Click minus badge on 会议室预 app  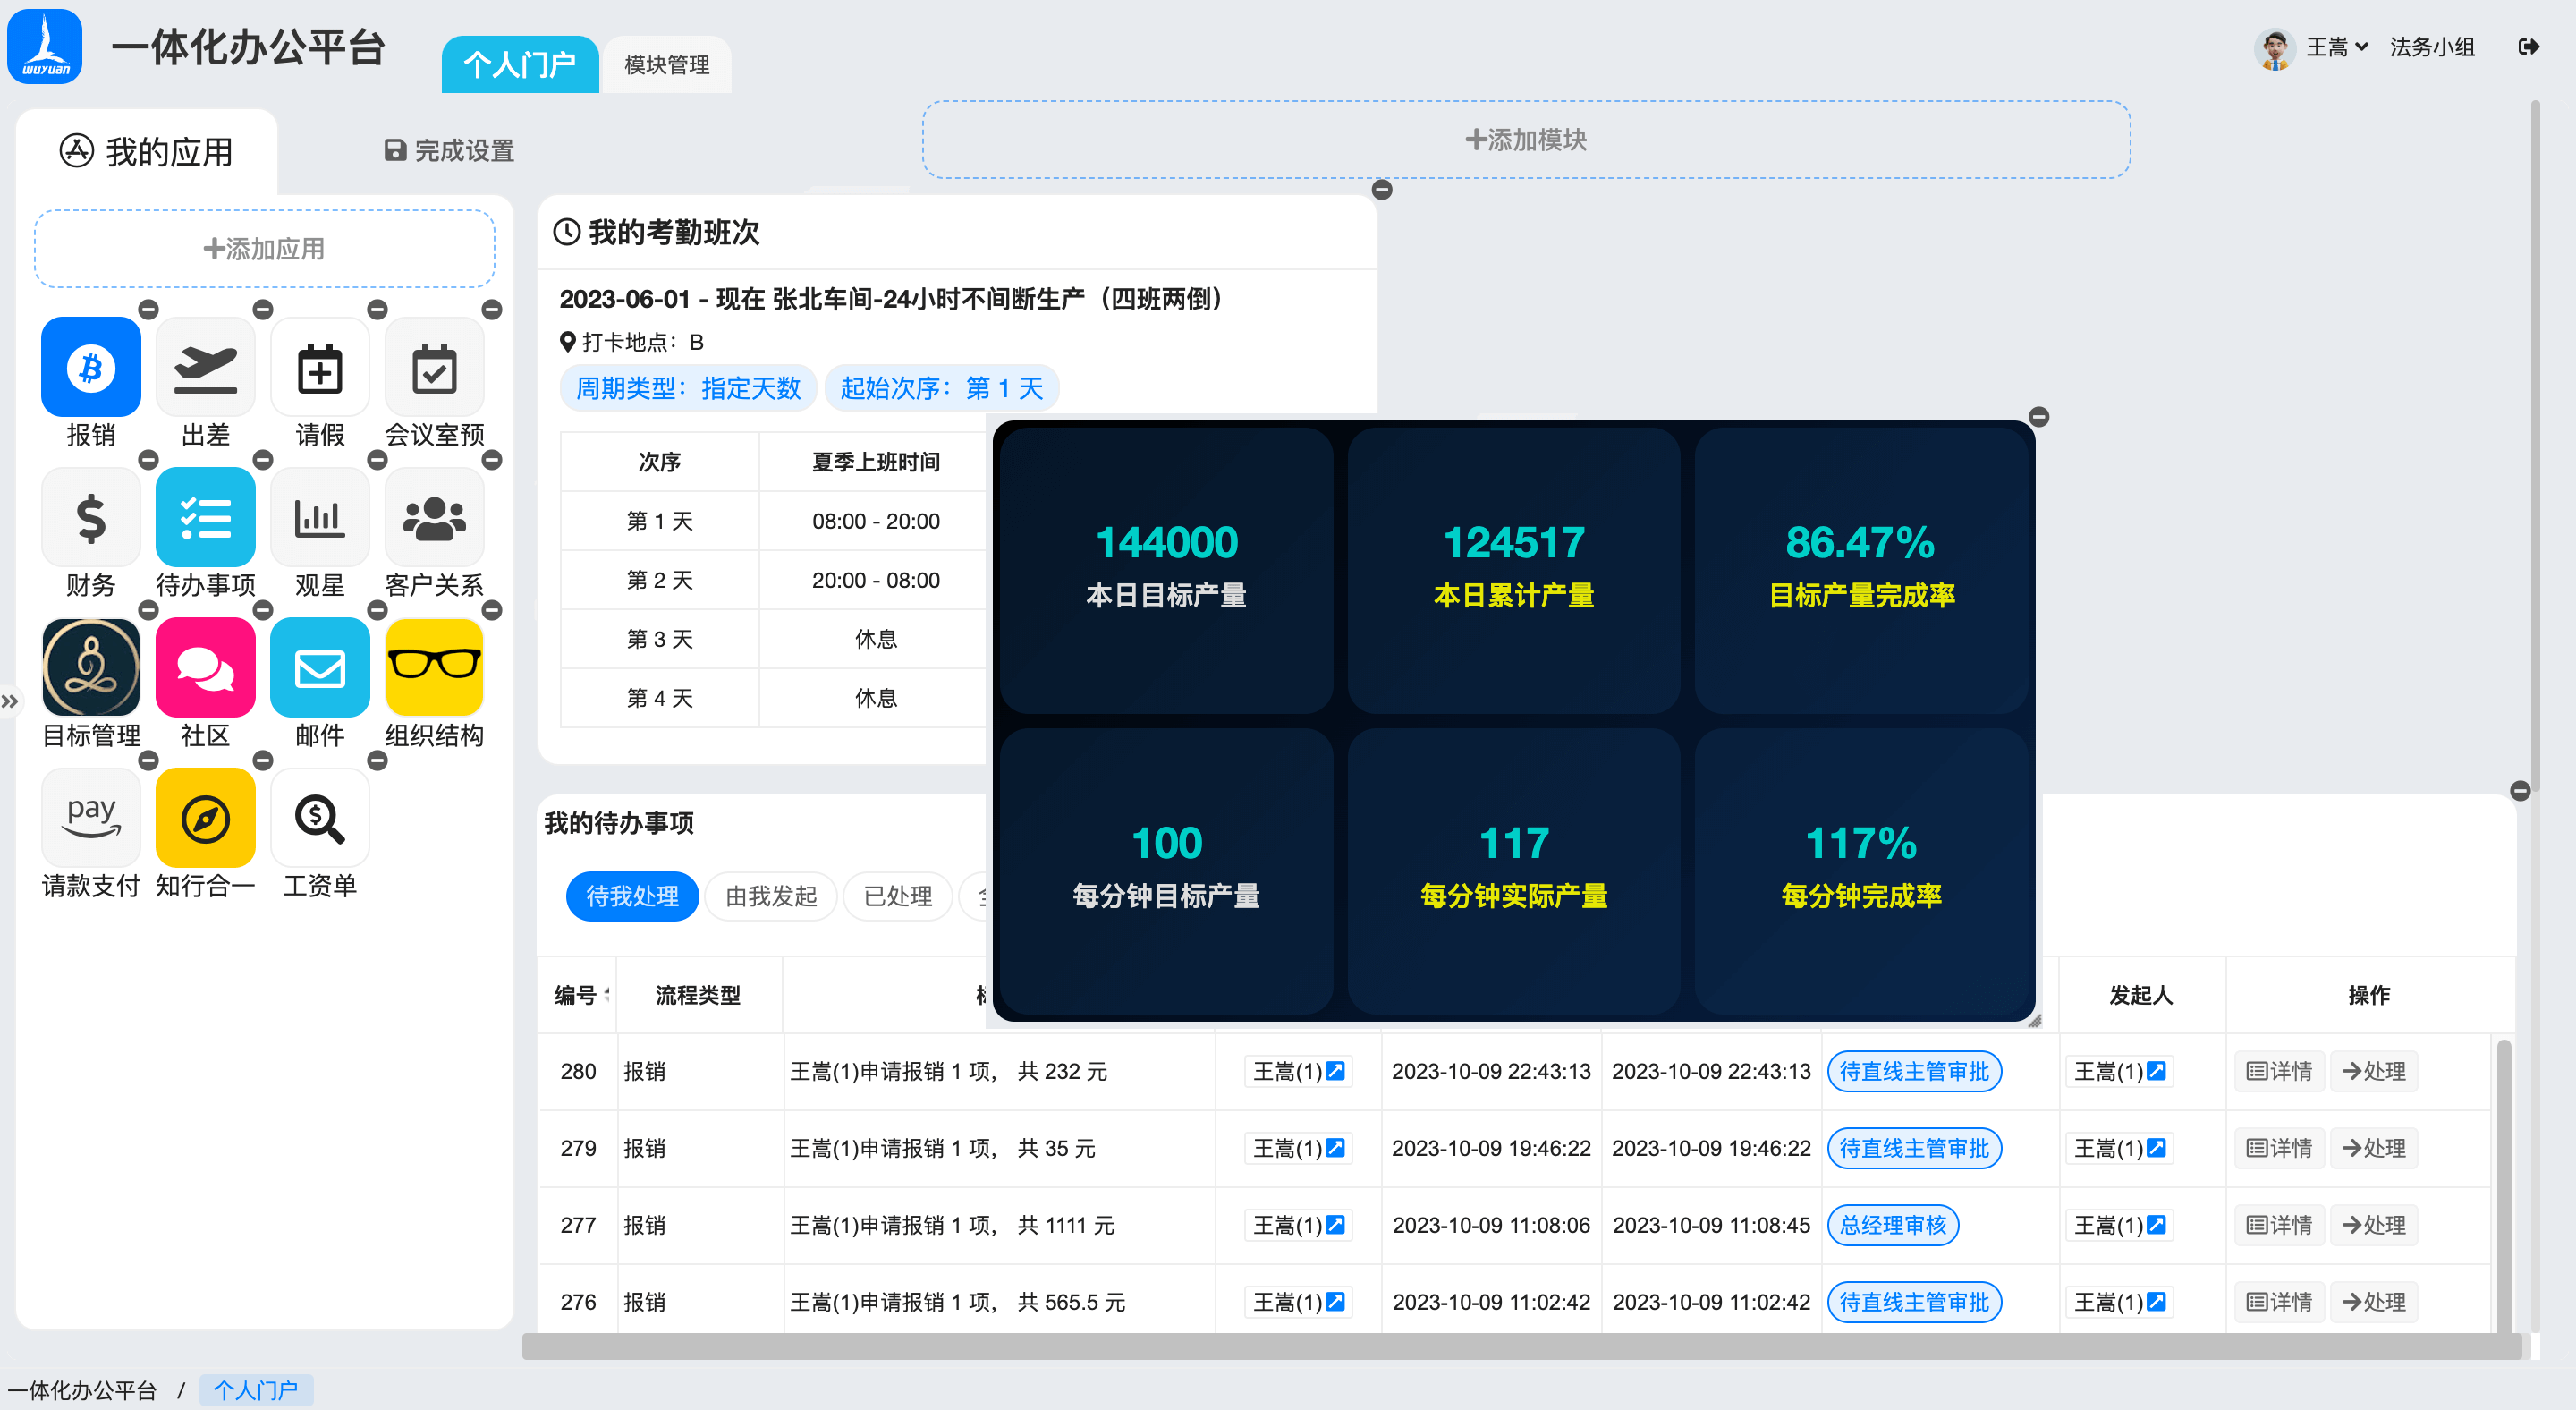pos(491,310)
